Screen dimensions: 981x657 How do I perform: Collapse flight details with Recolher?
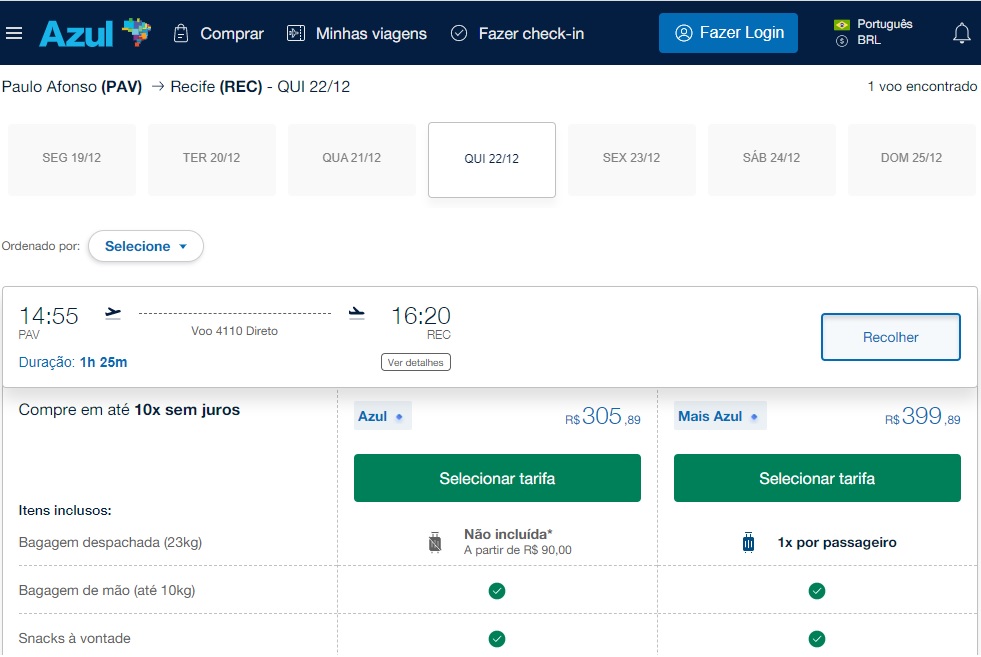890,337
